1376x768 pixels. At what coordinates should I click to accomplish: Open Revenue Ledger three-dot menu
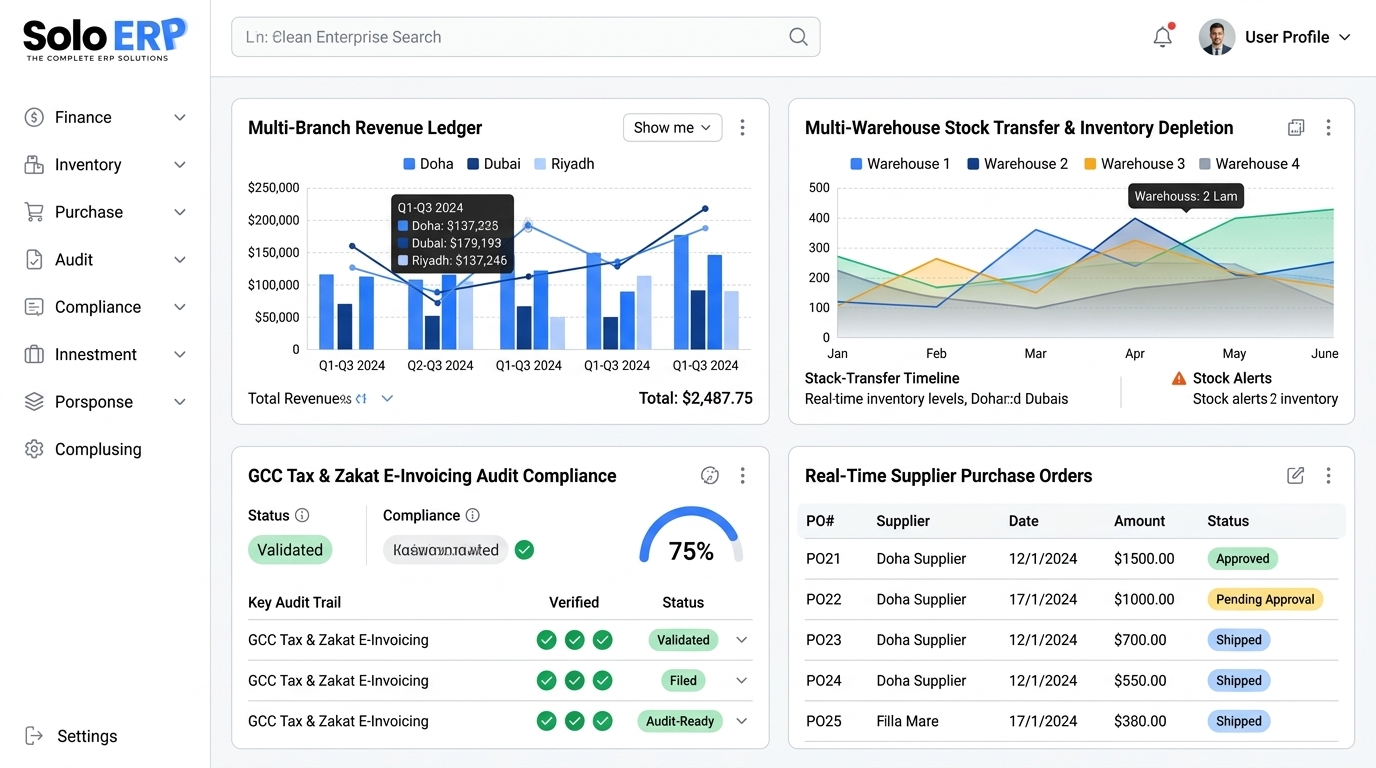(x=742, y=128)
